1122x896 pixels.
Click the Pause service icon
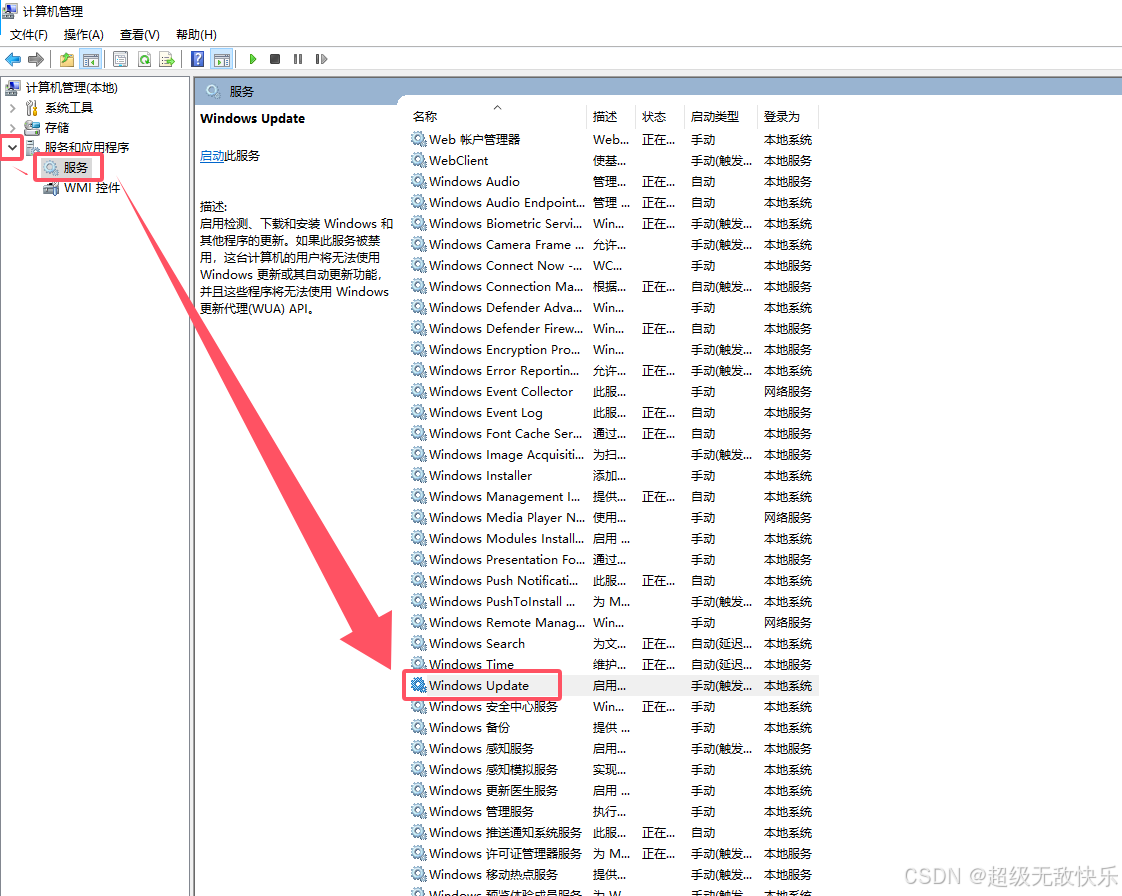coord(298,59)
